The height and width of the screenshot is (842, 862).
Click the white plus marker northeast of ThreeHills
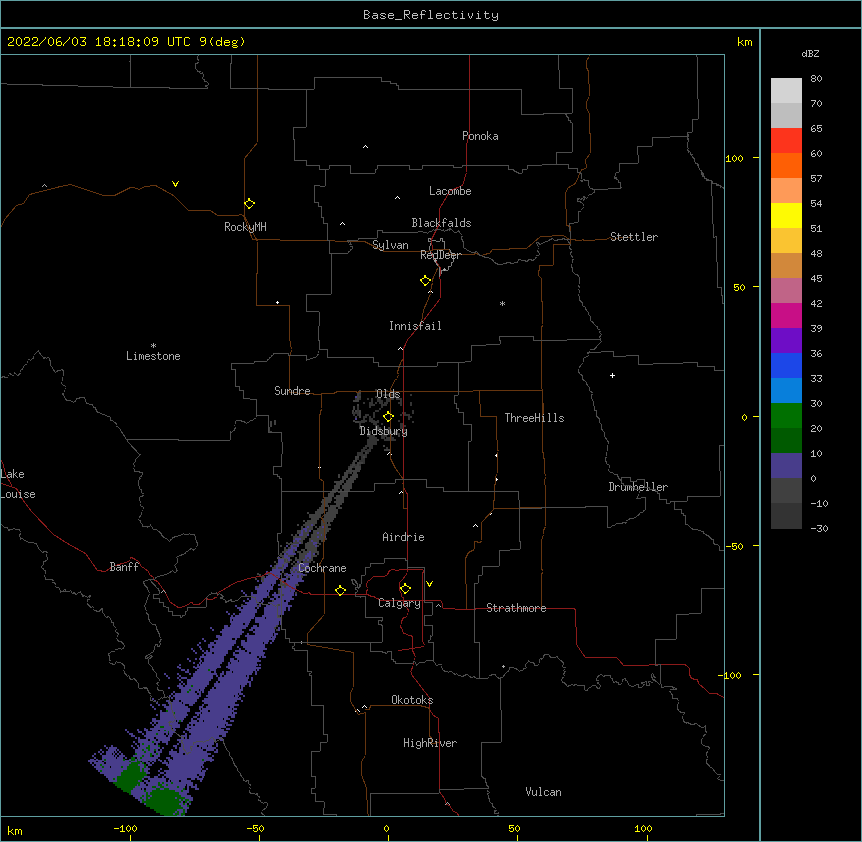612,375
